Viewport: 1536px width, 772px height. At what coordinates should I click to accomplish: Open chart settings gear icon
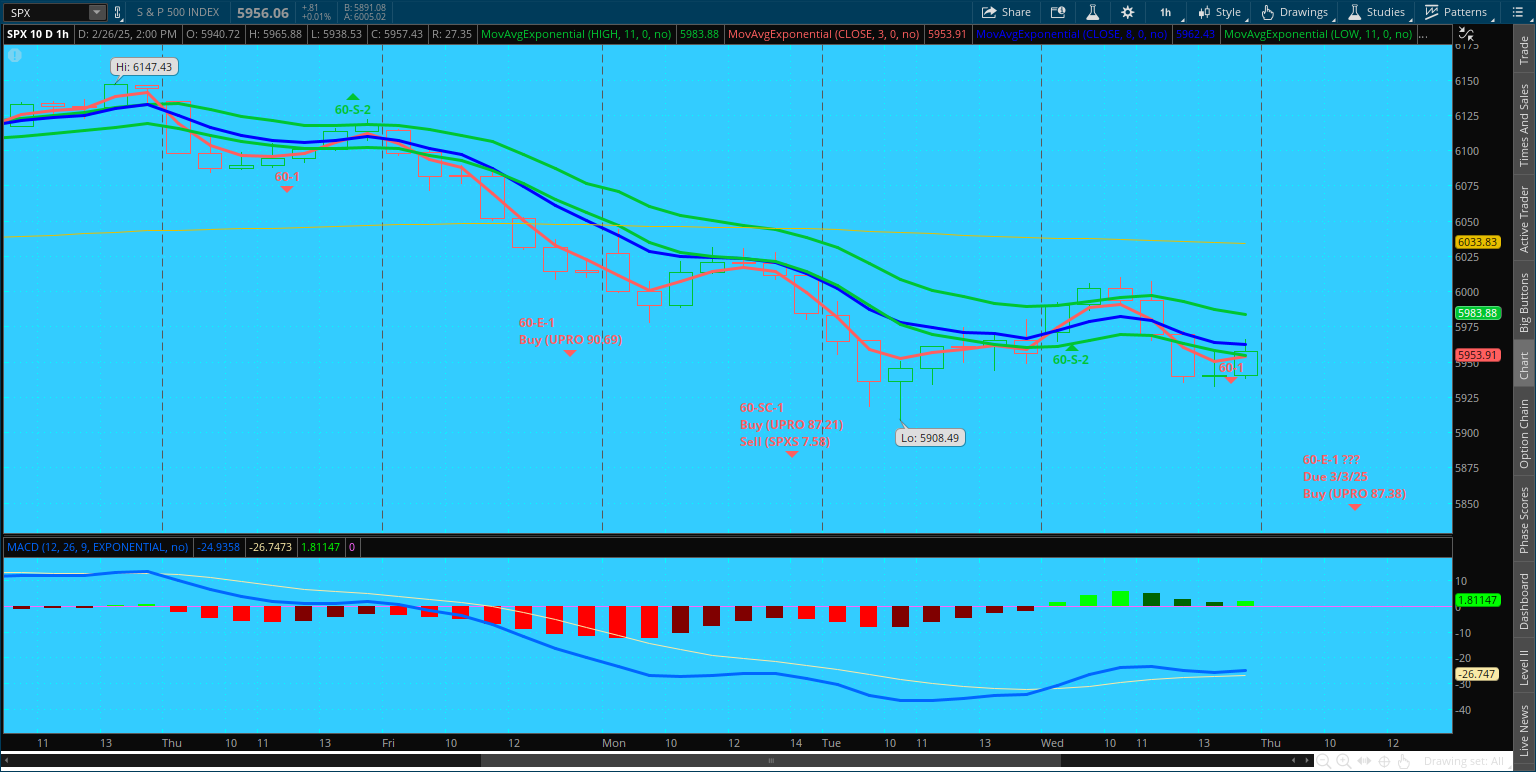(x=1128, y=12)
